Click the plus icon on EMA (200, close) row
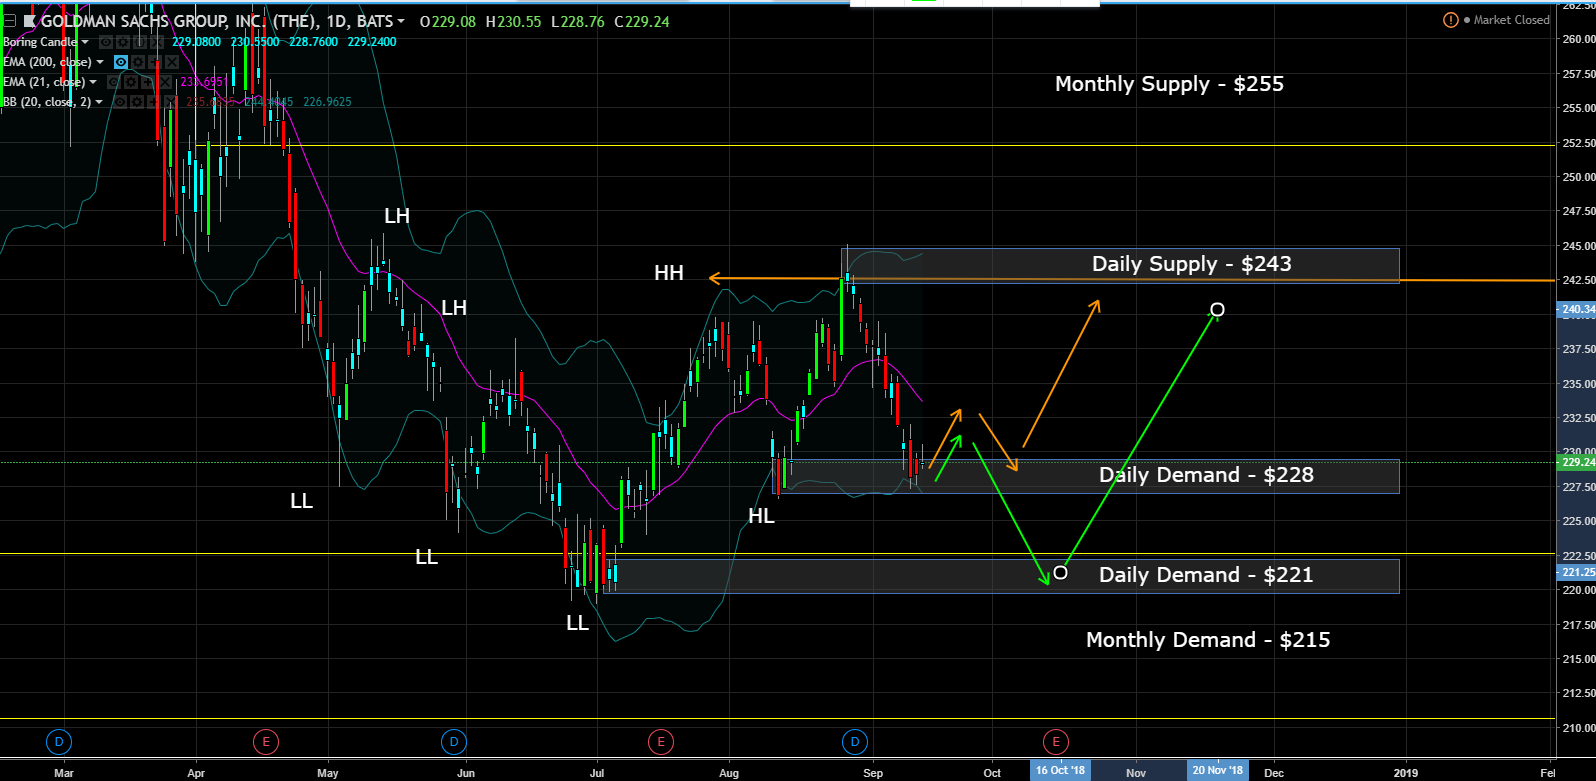The height and width of the screenshot is (781, 1596). tap(155, 62)
